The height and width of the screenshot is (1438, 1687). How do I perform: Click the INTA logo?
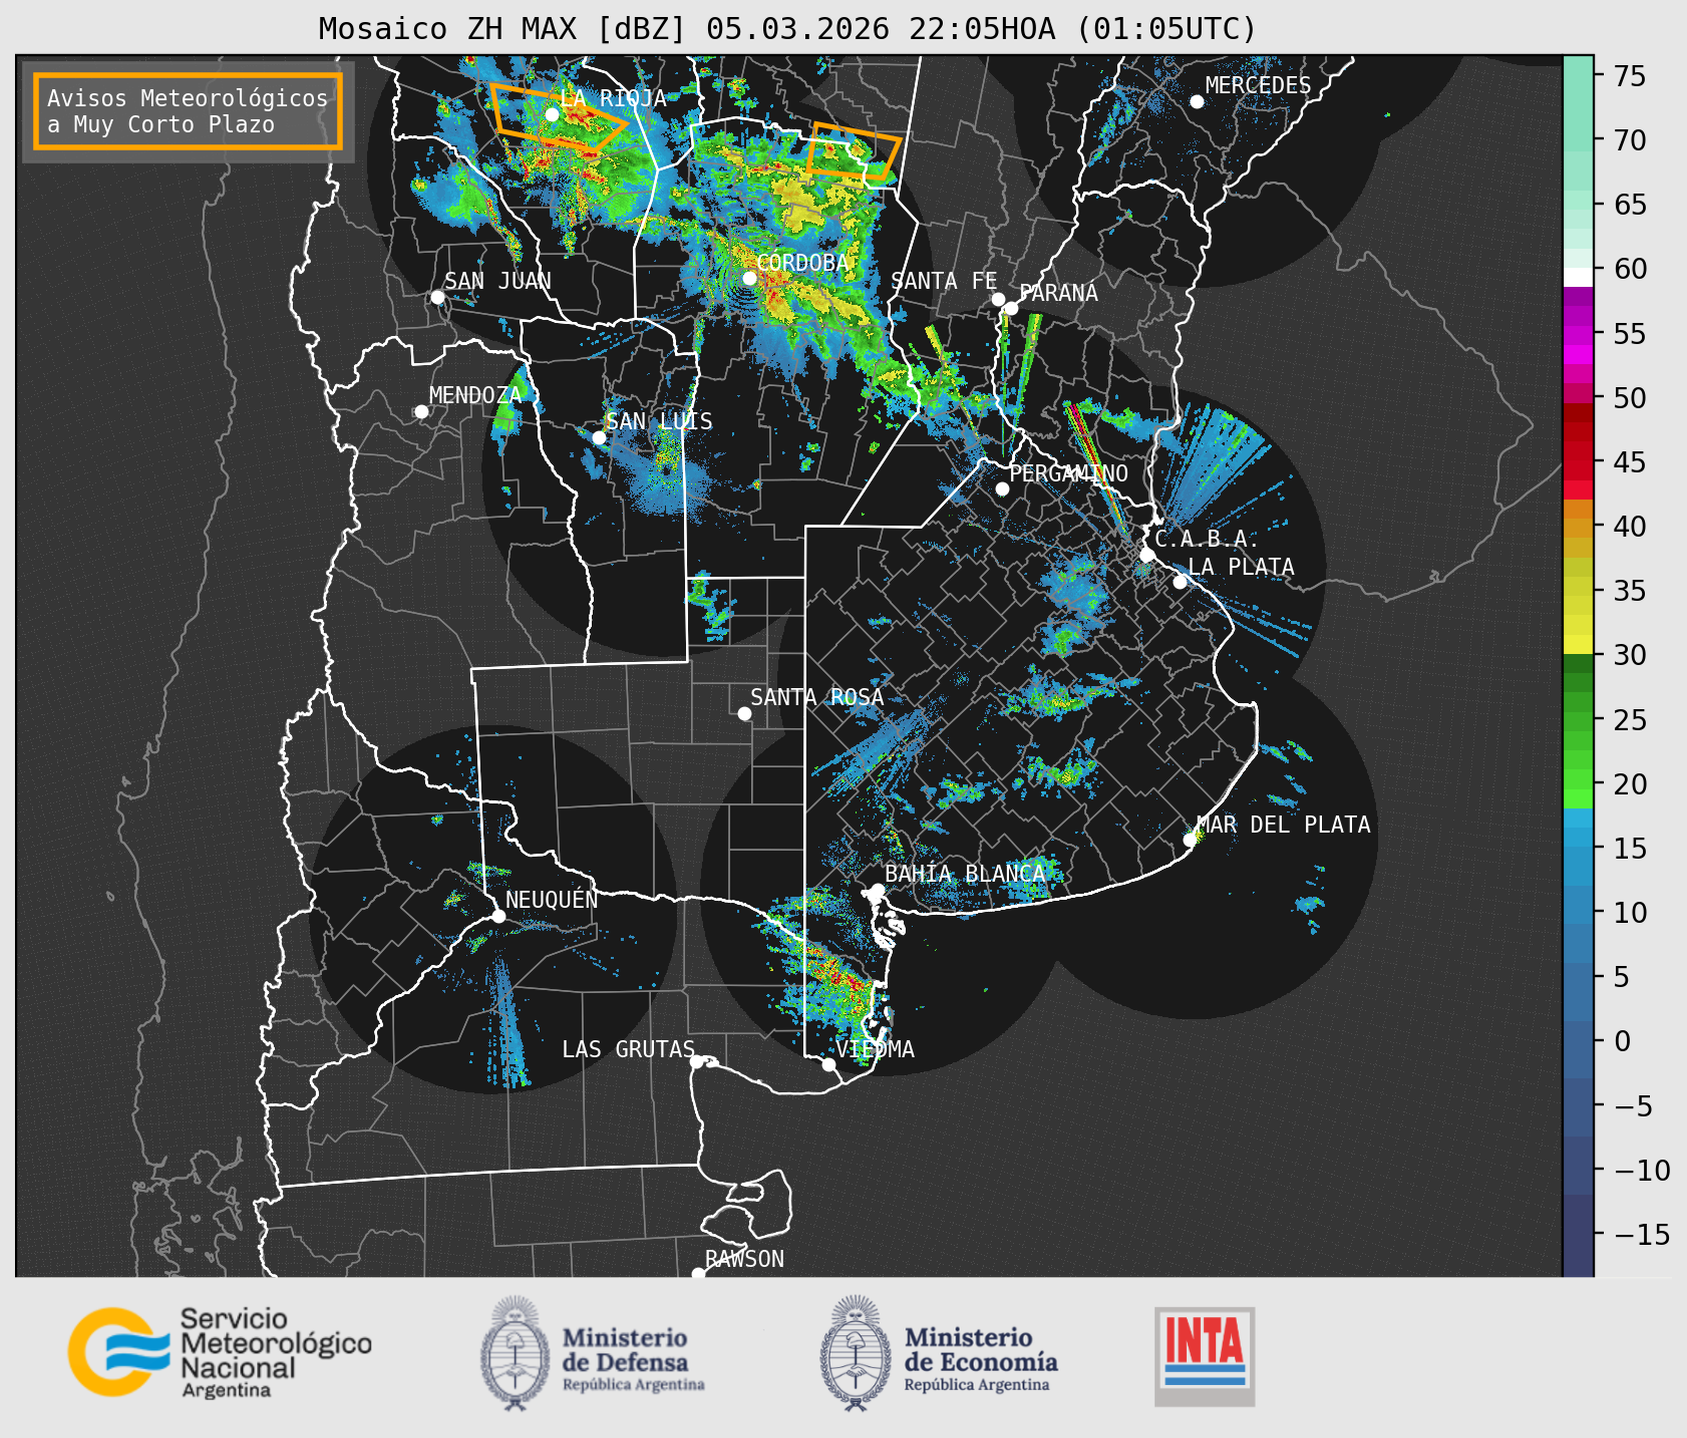pos(1204,1356)
